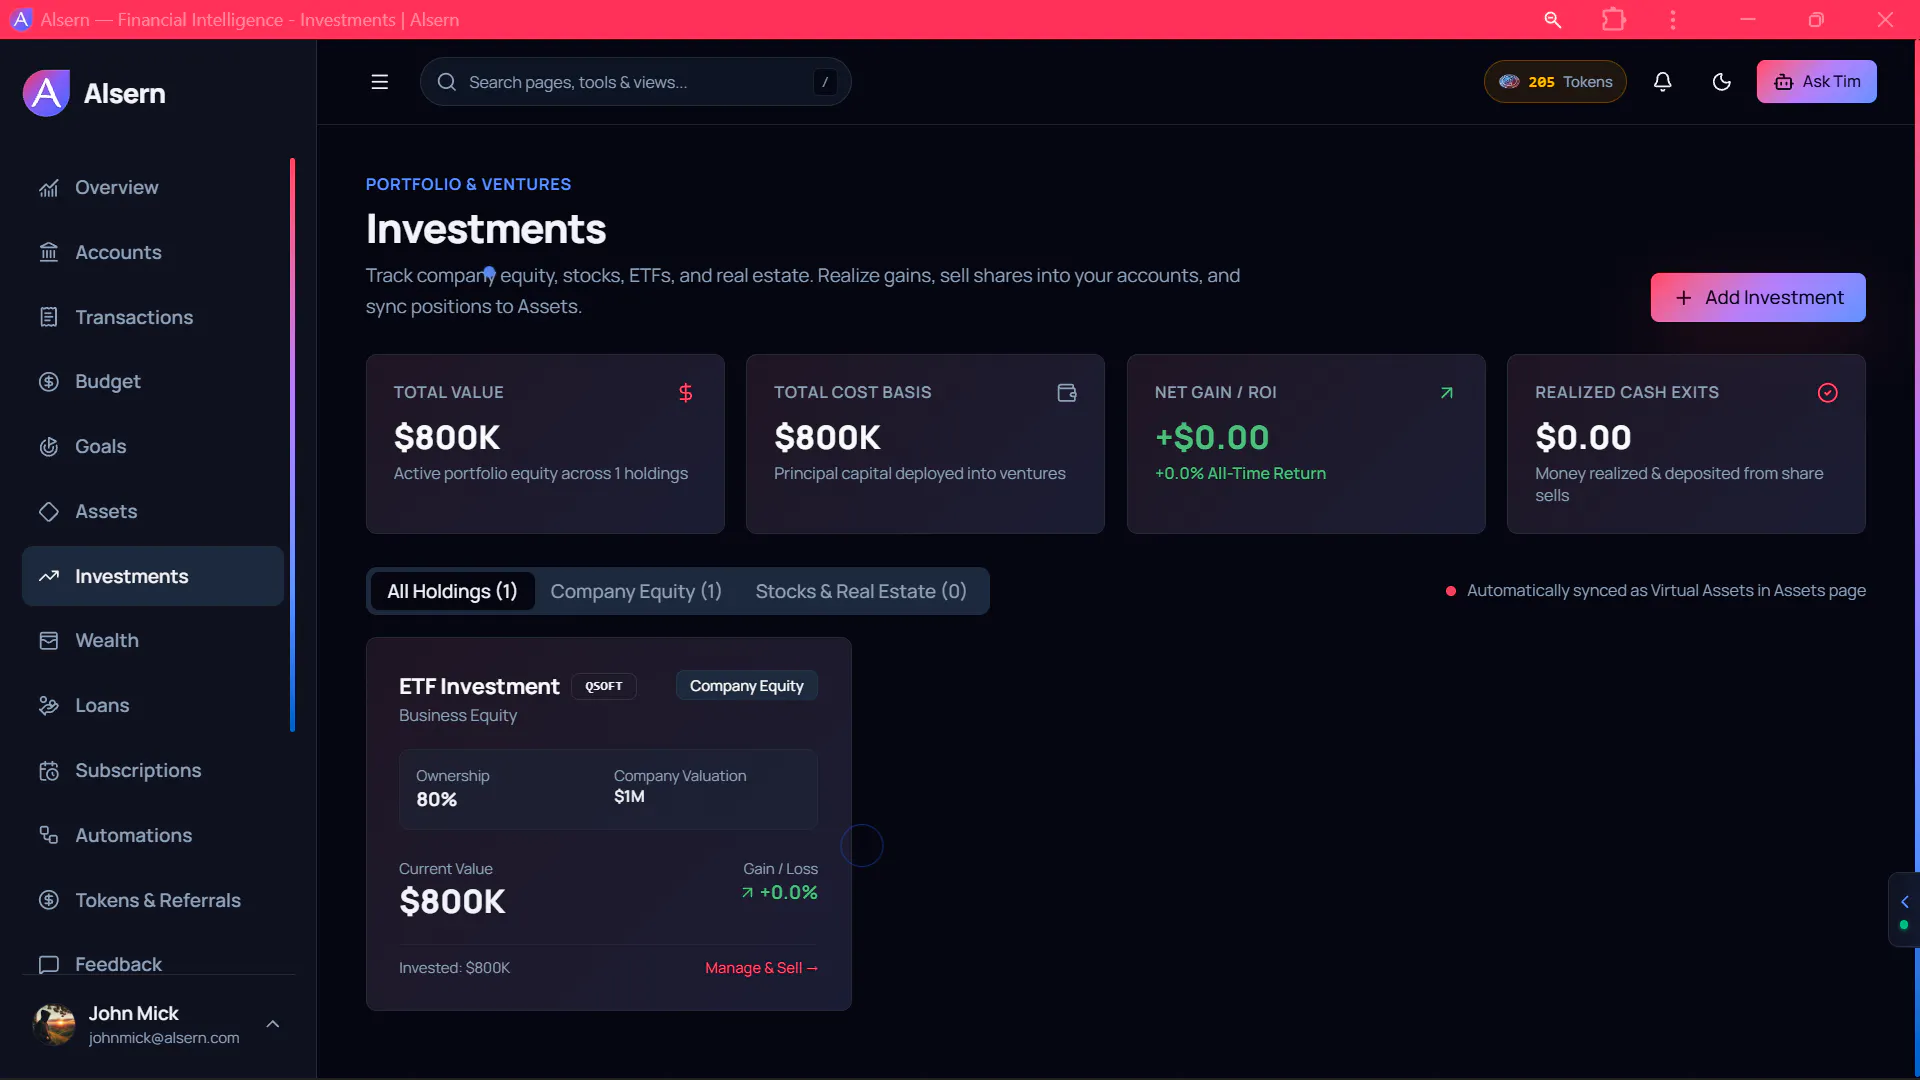Click the QSOFT ticker badge
Screen dimensions: 1920x1080
coord(604,686)
